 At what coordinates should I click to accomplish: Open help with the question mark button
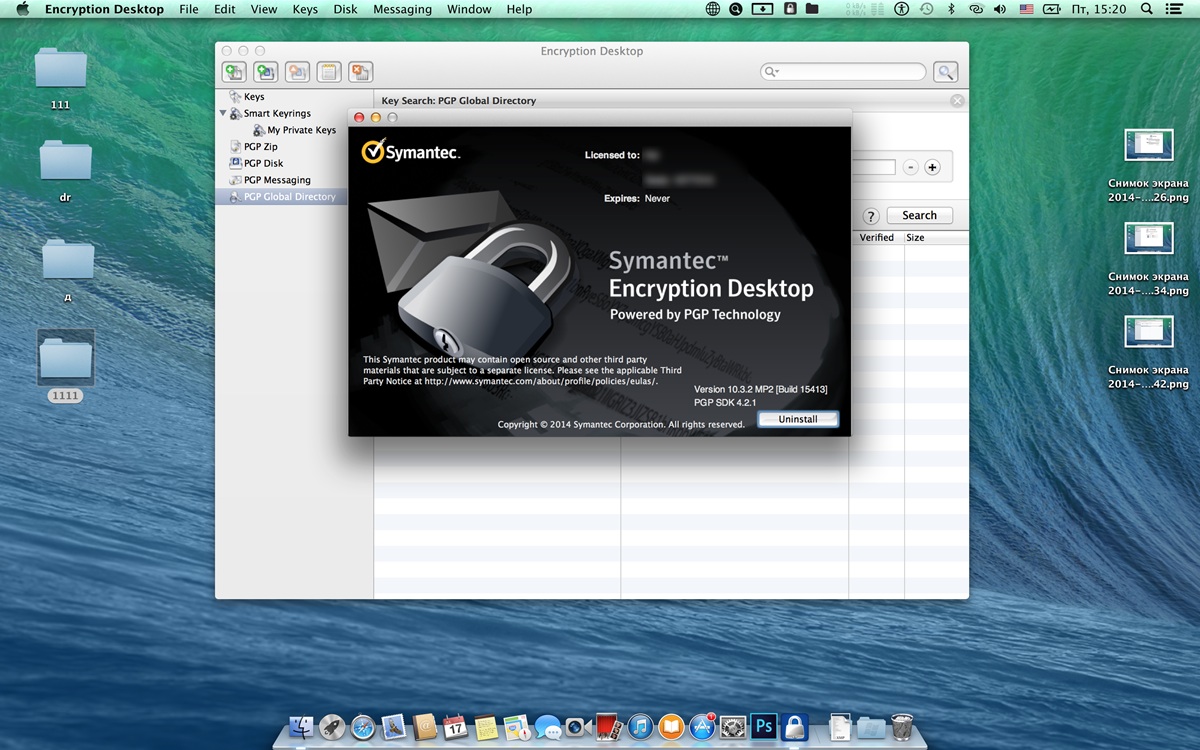(x=870, y=216)
